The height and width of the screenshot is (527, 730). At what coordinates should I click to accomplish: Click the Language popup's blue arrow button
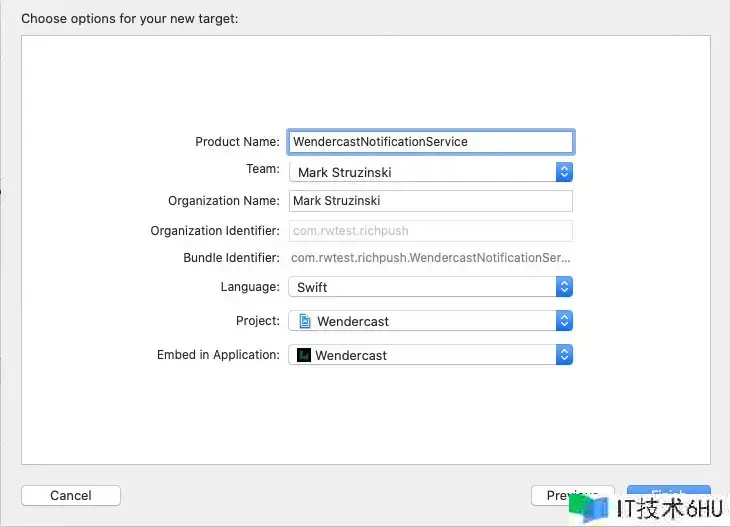pos(564,287)
